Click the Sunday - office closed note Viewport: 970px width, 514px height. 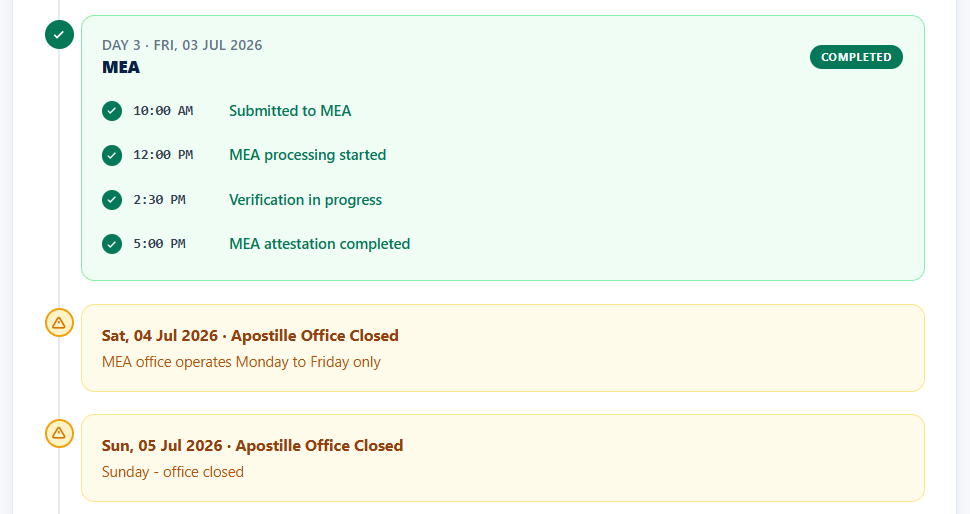point(173,472)
